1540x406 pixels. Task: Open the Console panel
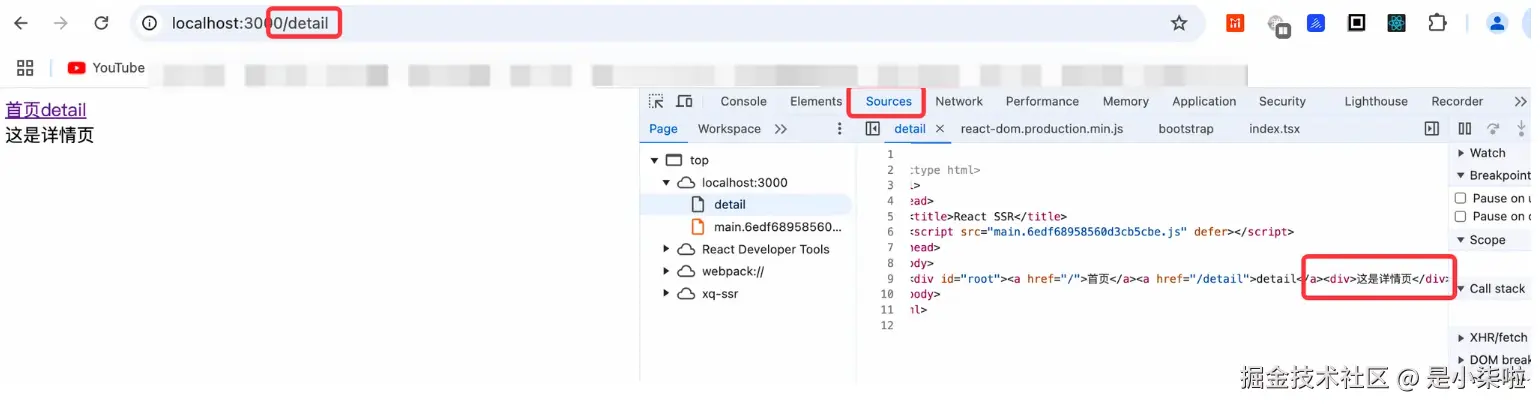[x=743, y=101]
